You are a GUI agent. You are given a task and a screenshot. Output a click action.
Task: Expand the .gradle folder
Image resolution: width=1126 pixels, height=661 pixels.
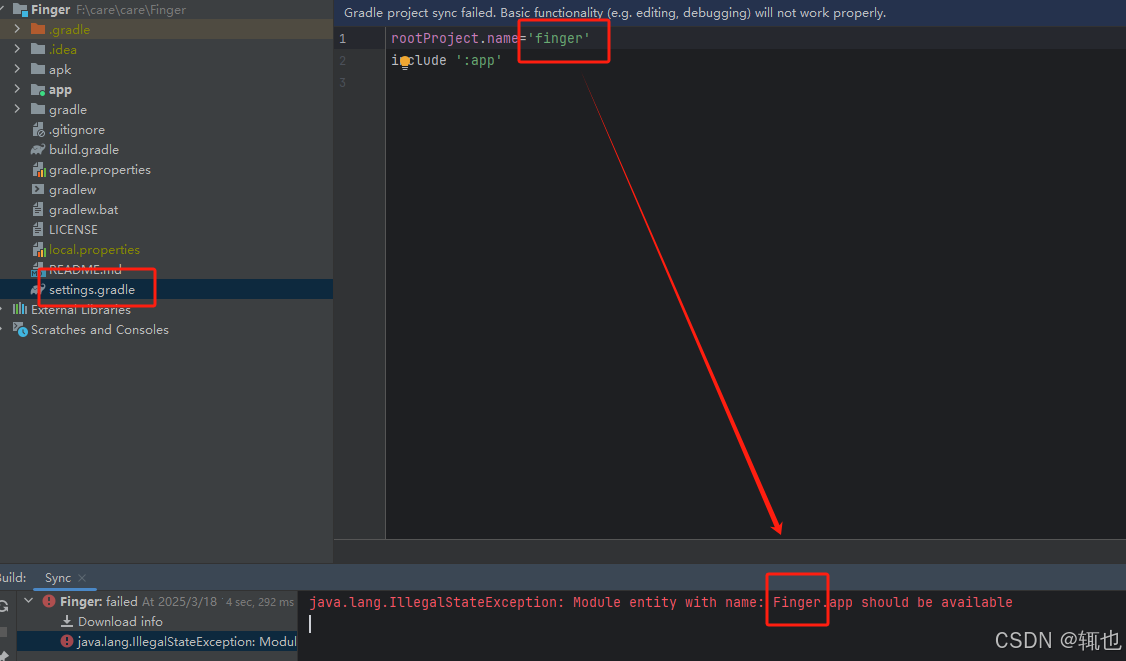tap(16, 29)
